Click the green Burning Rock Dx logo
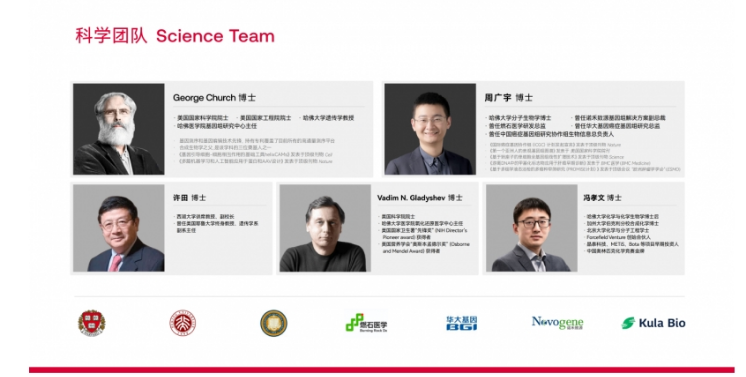This screenshot has height=377, width=746. pyautogui.click(x=366, y=323)
